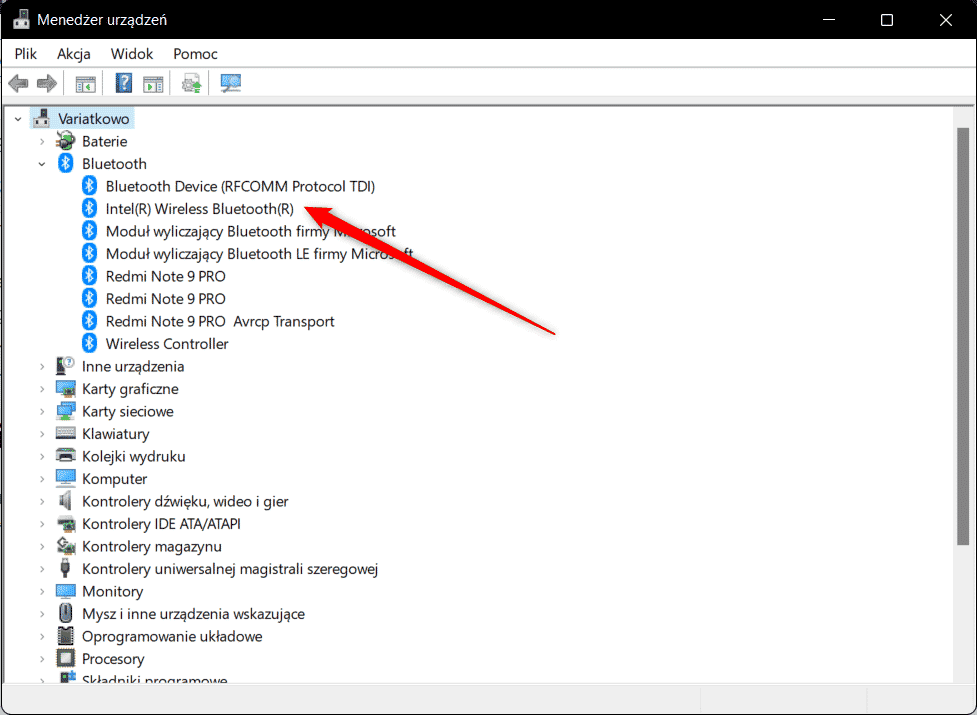Select the Komputer label
This screenshot has width=977, height=715.
pos(115,479)
